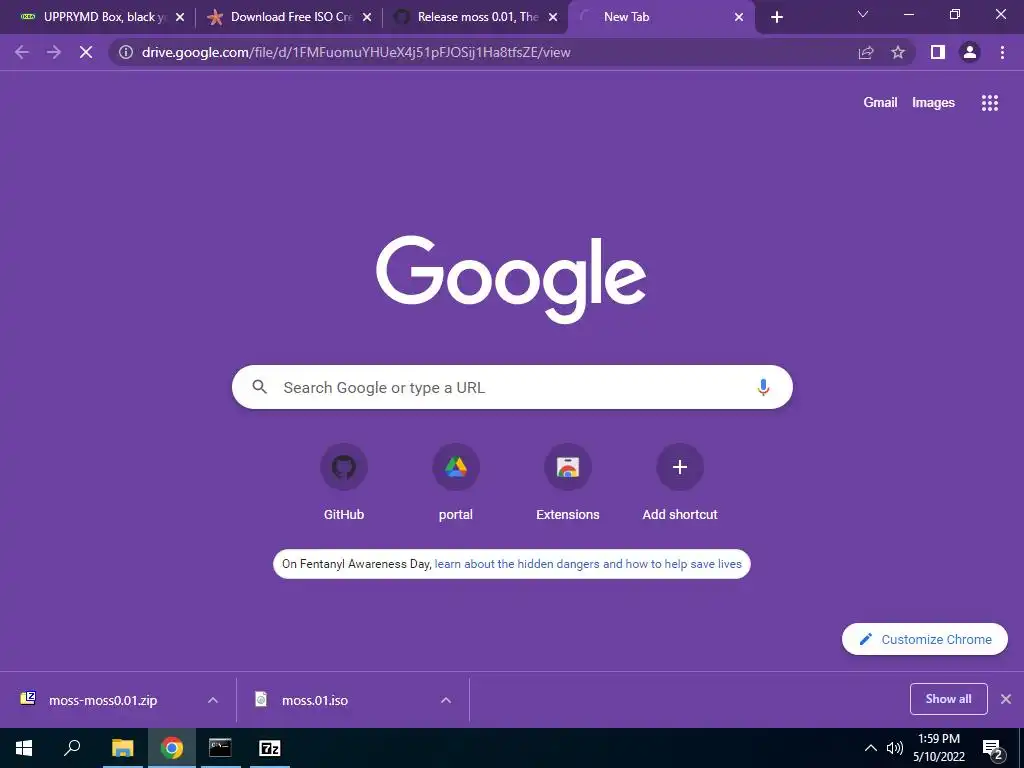Viewport: 1024px width, 768px height.
Task: Stop loading the page with X button
Action: point(86,52)
